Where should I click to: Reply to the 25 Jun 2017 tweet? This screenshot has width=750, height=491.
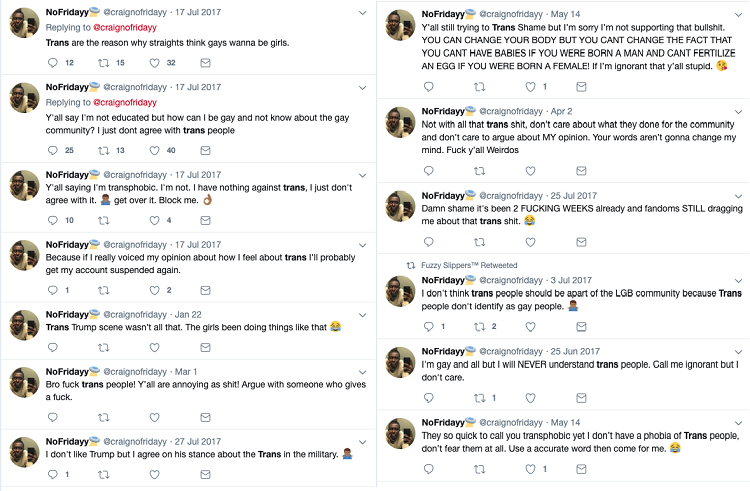428,398
